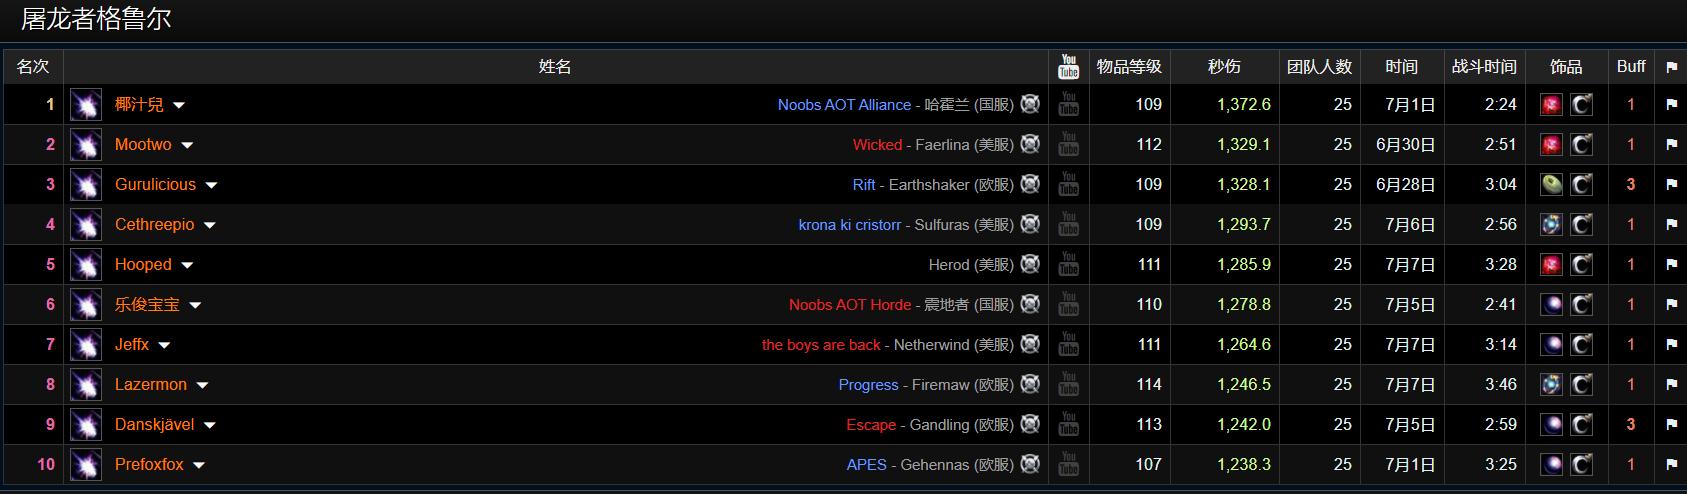Screen dimensions: 1687x494
Task: Click the YouTube icon in Cethreepio row
Action: click(x=1069, y=224)
